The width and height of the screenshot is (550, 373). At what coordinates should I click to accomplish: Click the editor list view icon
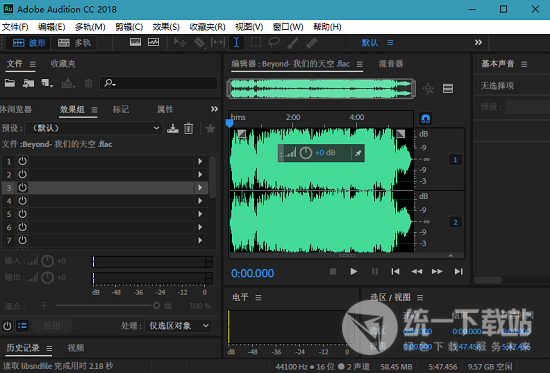click(x=448, y=88)
